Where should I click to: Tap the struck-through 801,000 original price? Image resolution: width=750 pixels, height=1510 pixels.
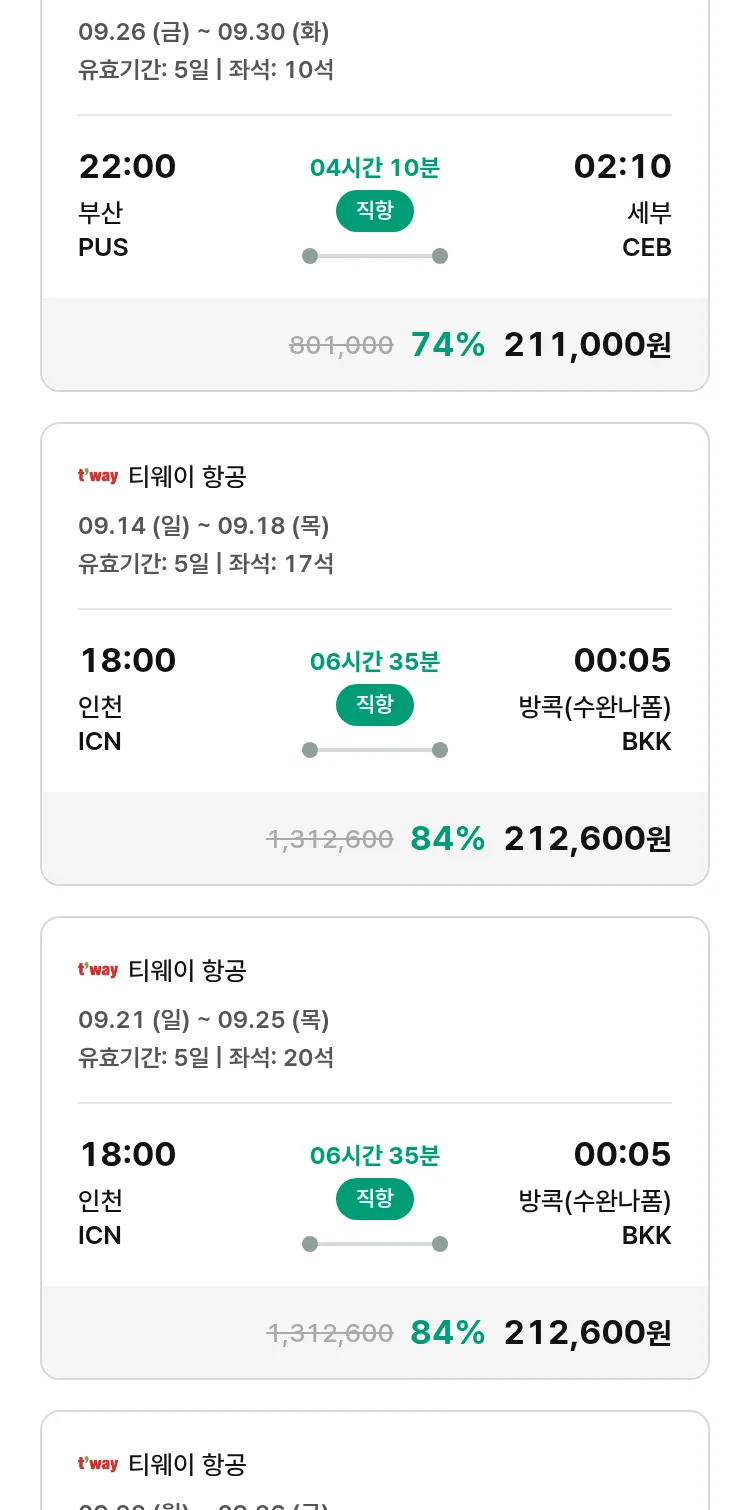341,346
